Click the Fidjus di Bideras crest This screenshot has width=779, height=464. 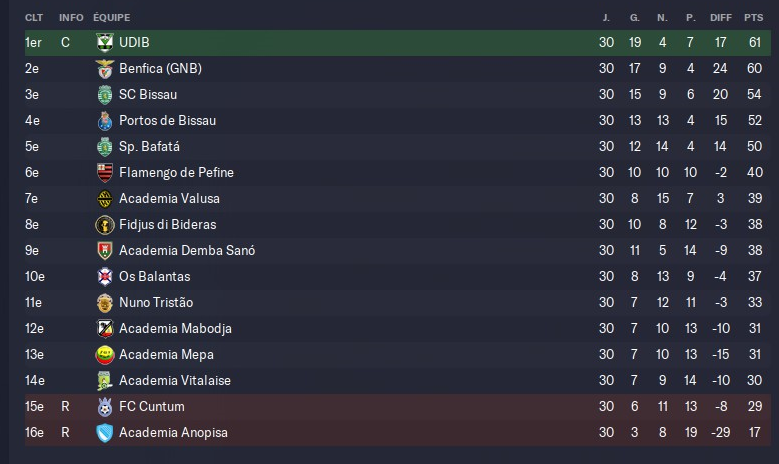(105, 224)
